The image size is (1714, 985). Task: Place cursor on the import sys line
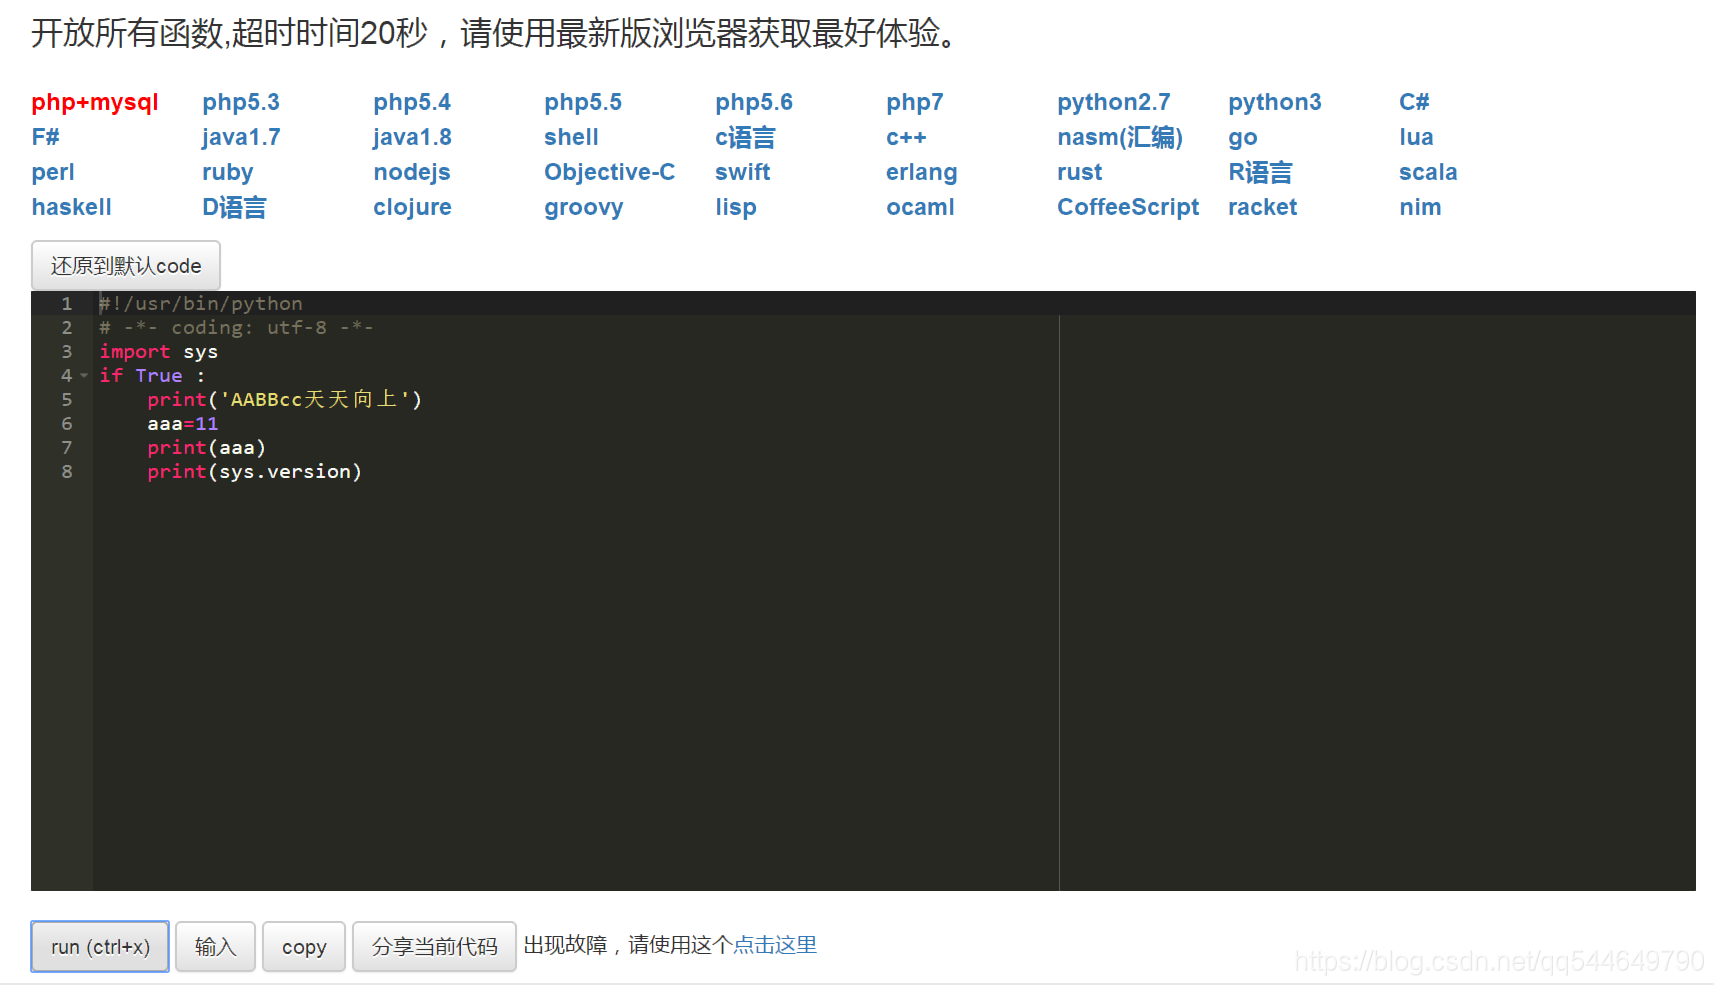pos(159,352)
